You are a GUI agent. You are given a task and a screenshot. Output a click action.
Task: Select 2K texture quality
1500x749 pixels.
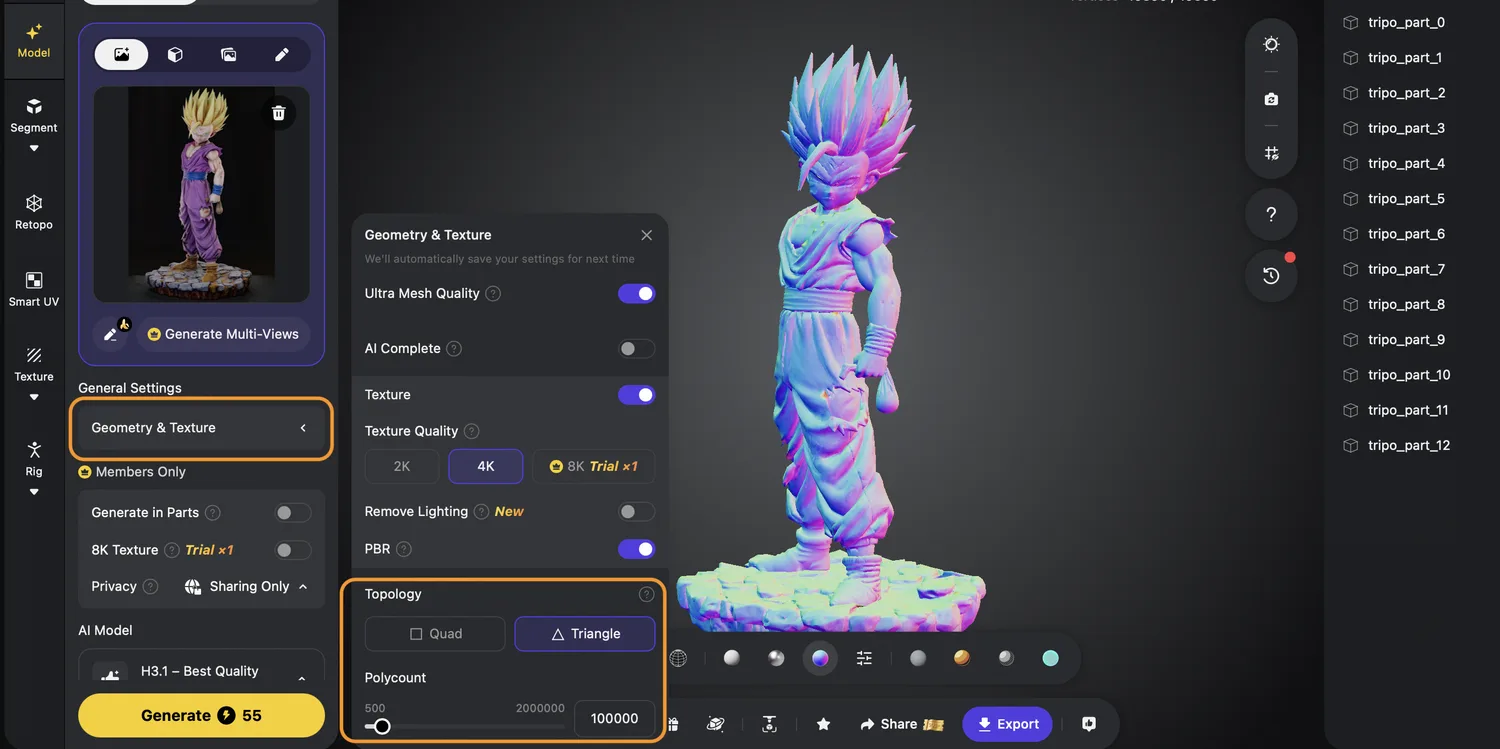coord(402,466)
